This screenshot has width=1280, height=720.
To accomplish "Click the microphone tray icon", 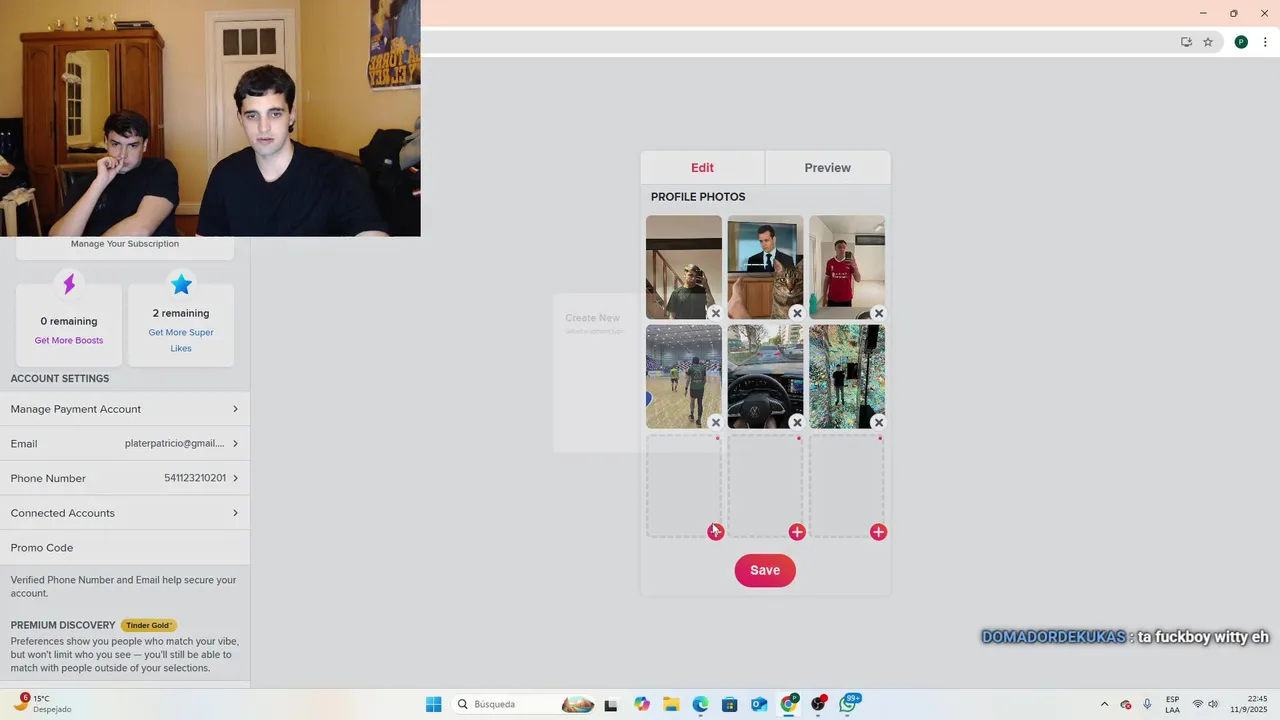I will pyautogui.click(x=1147, y=704).
